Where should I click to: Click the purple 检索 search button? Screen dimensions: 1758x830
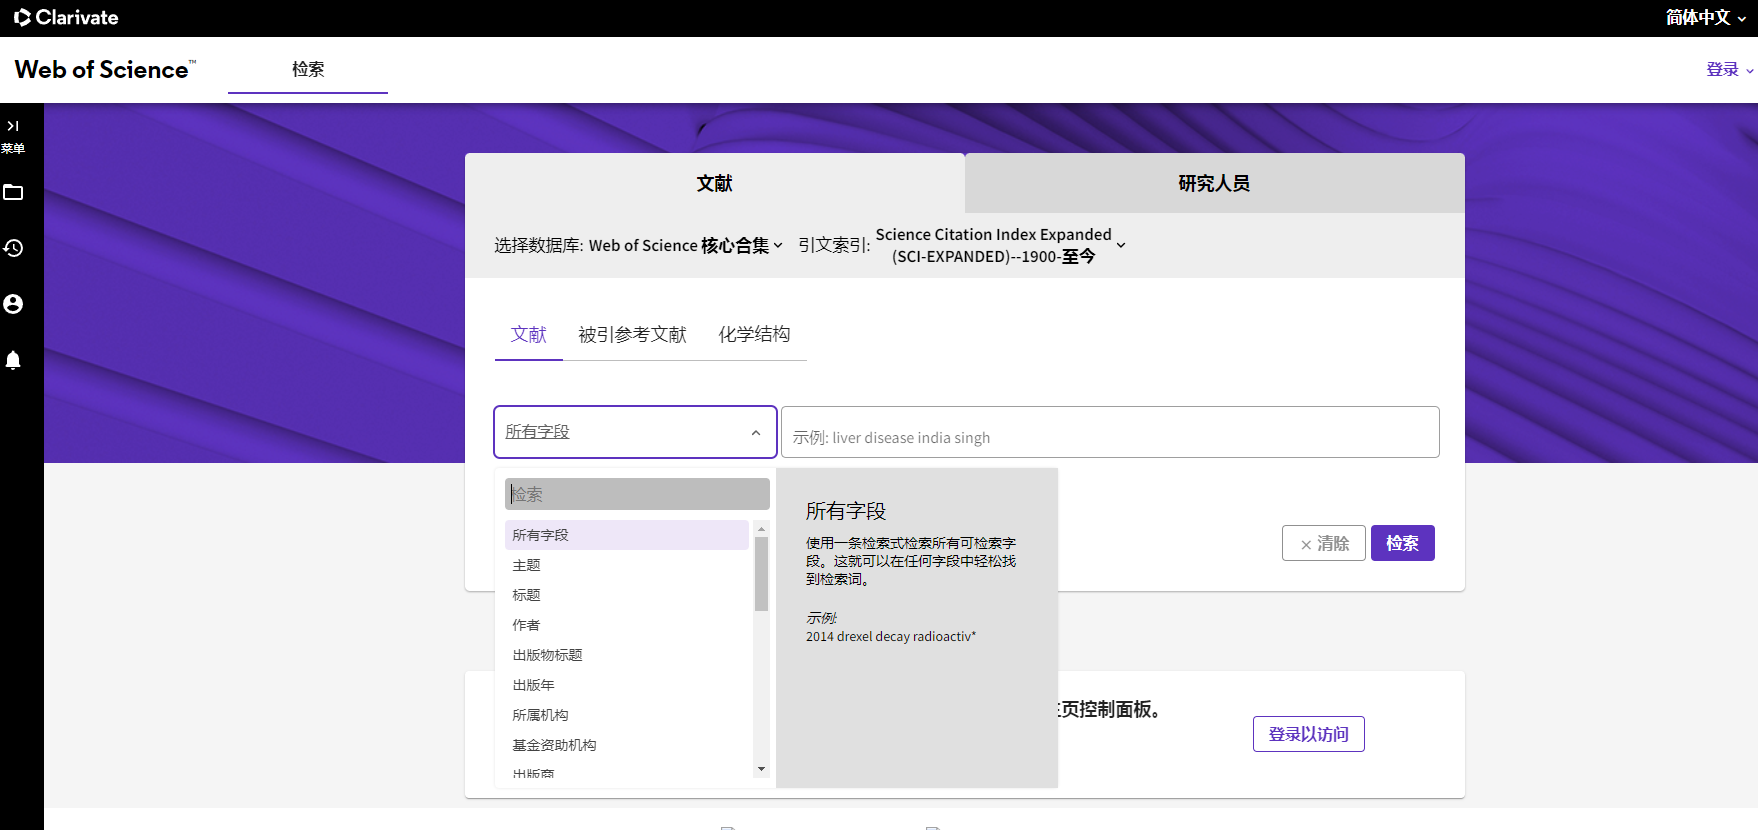[x=1403, y=543]
